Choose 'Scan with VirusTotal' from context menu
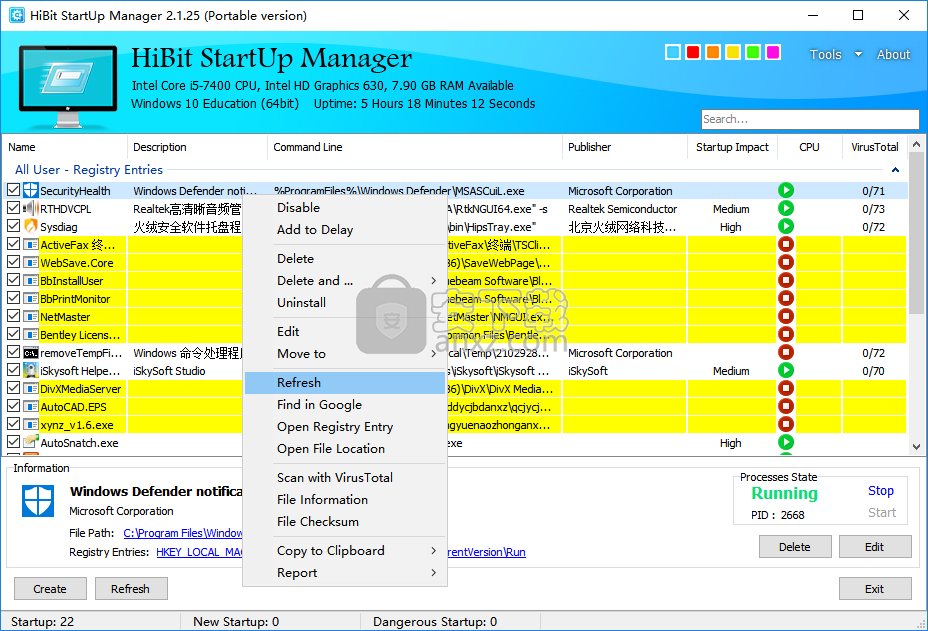This screenshot has height=631, width=928. point(334,478)
